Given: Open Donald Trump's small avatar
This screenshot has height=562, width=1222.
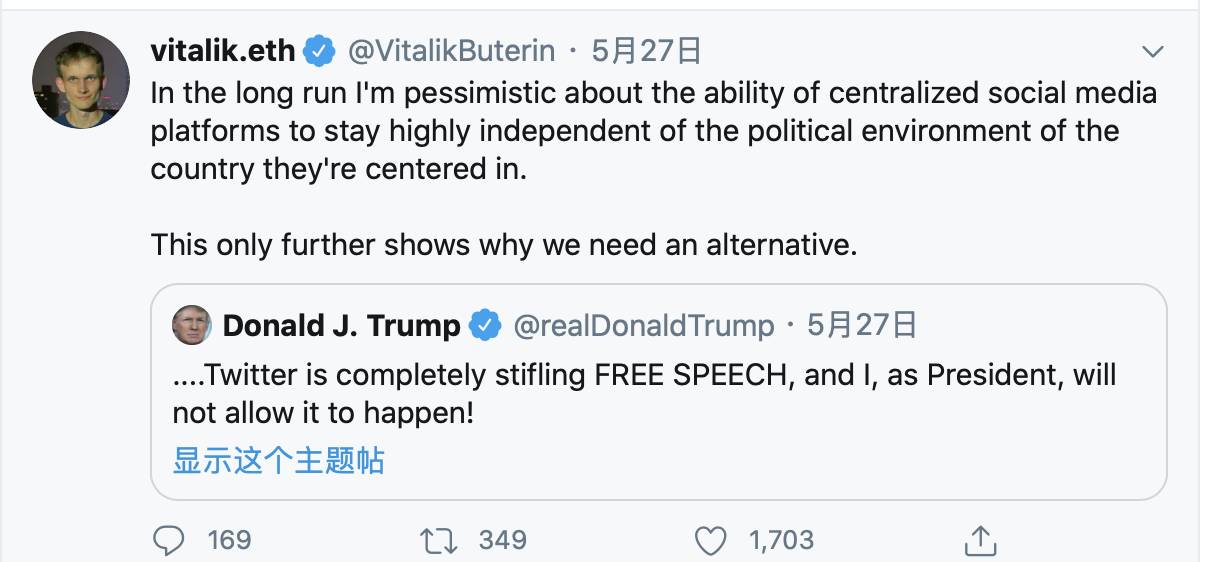Looking at the screenshot, I should [191, 325].
